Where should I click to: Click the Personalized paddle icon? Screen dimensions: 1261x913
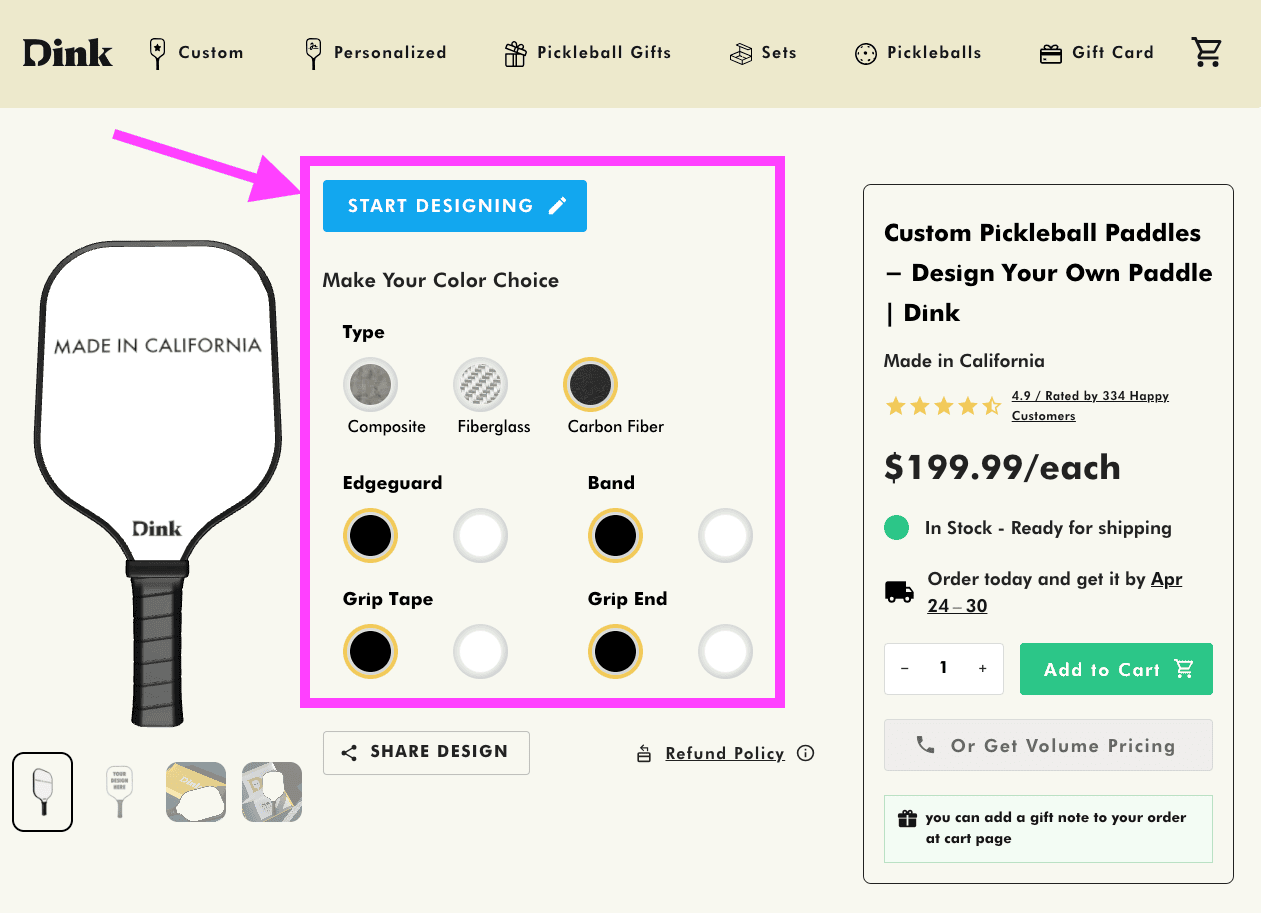click(312, 52)
